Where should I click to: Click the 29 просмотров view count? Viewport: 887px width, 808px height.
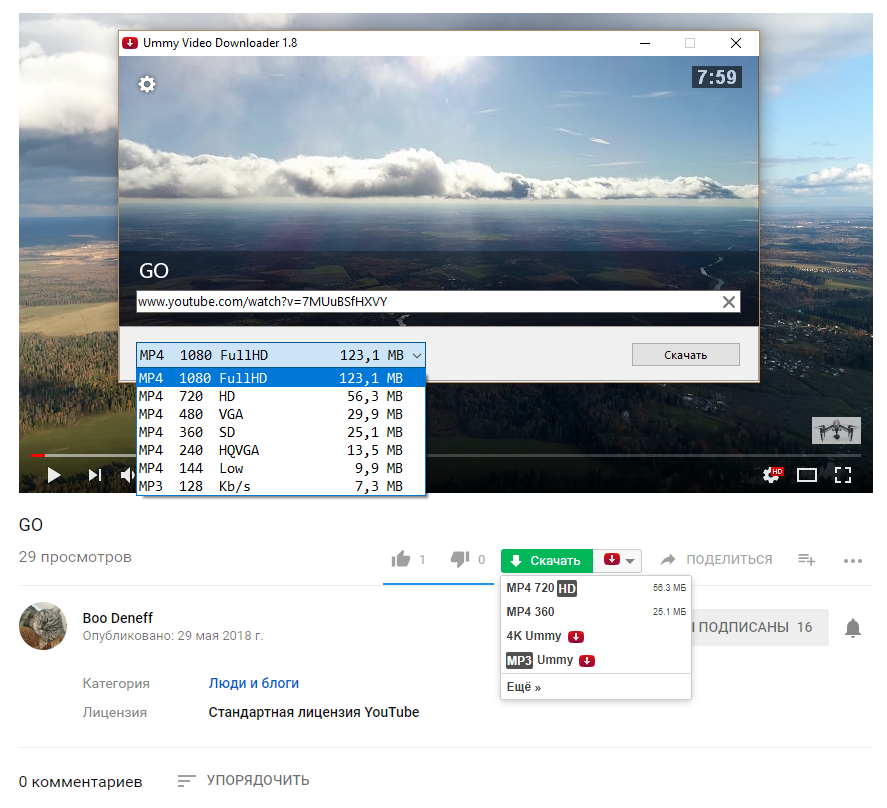pyautogui.click(x=75, y=557)
